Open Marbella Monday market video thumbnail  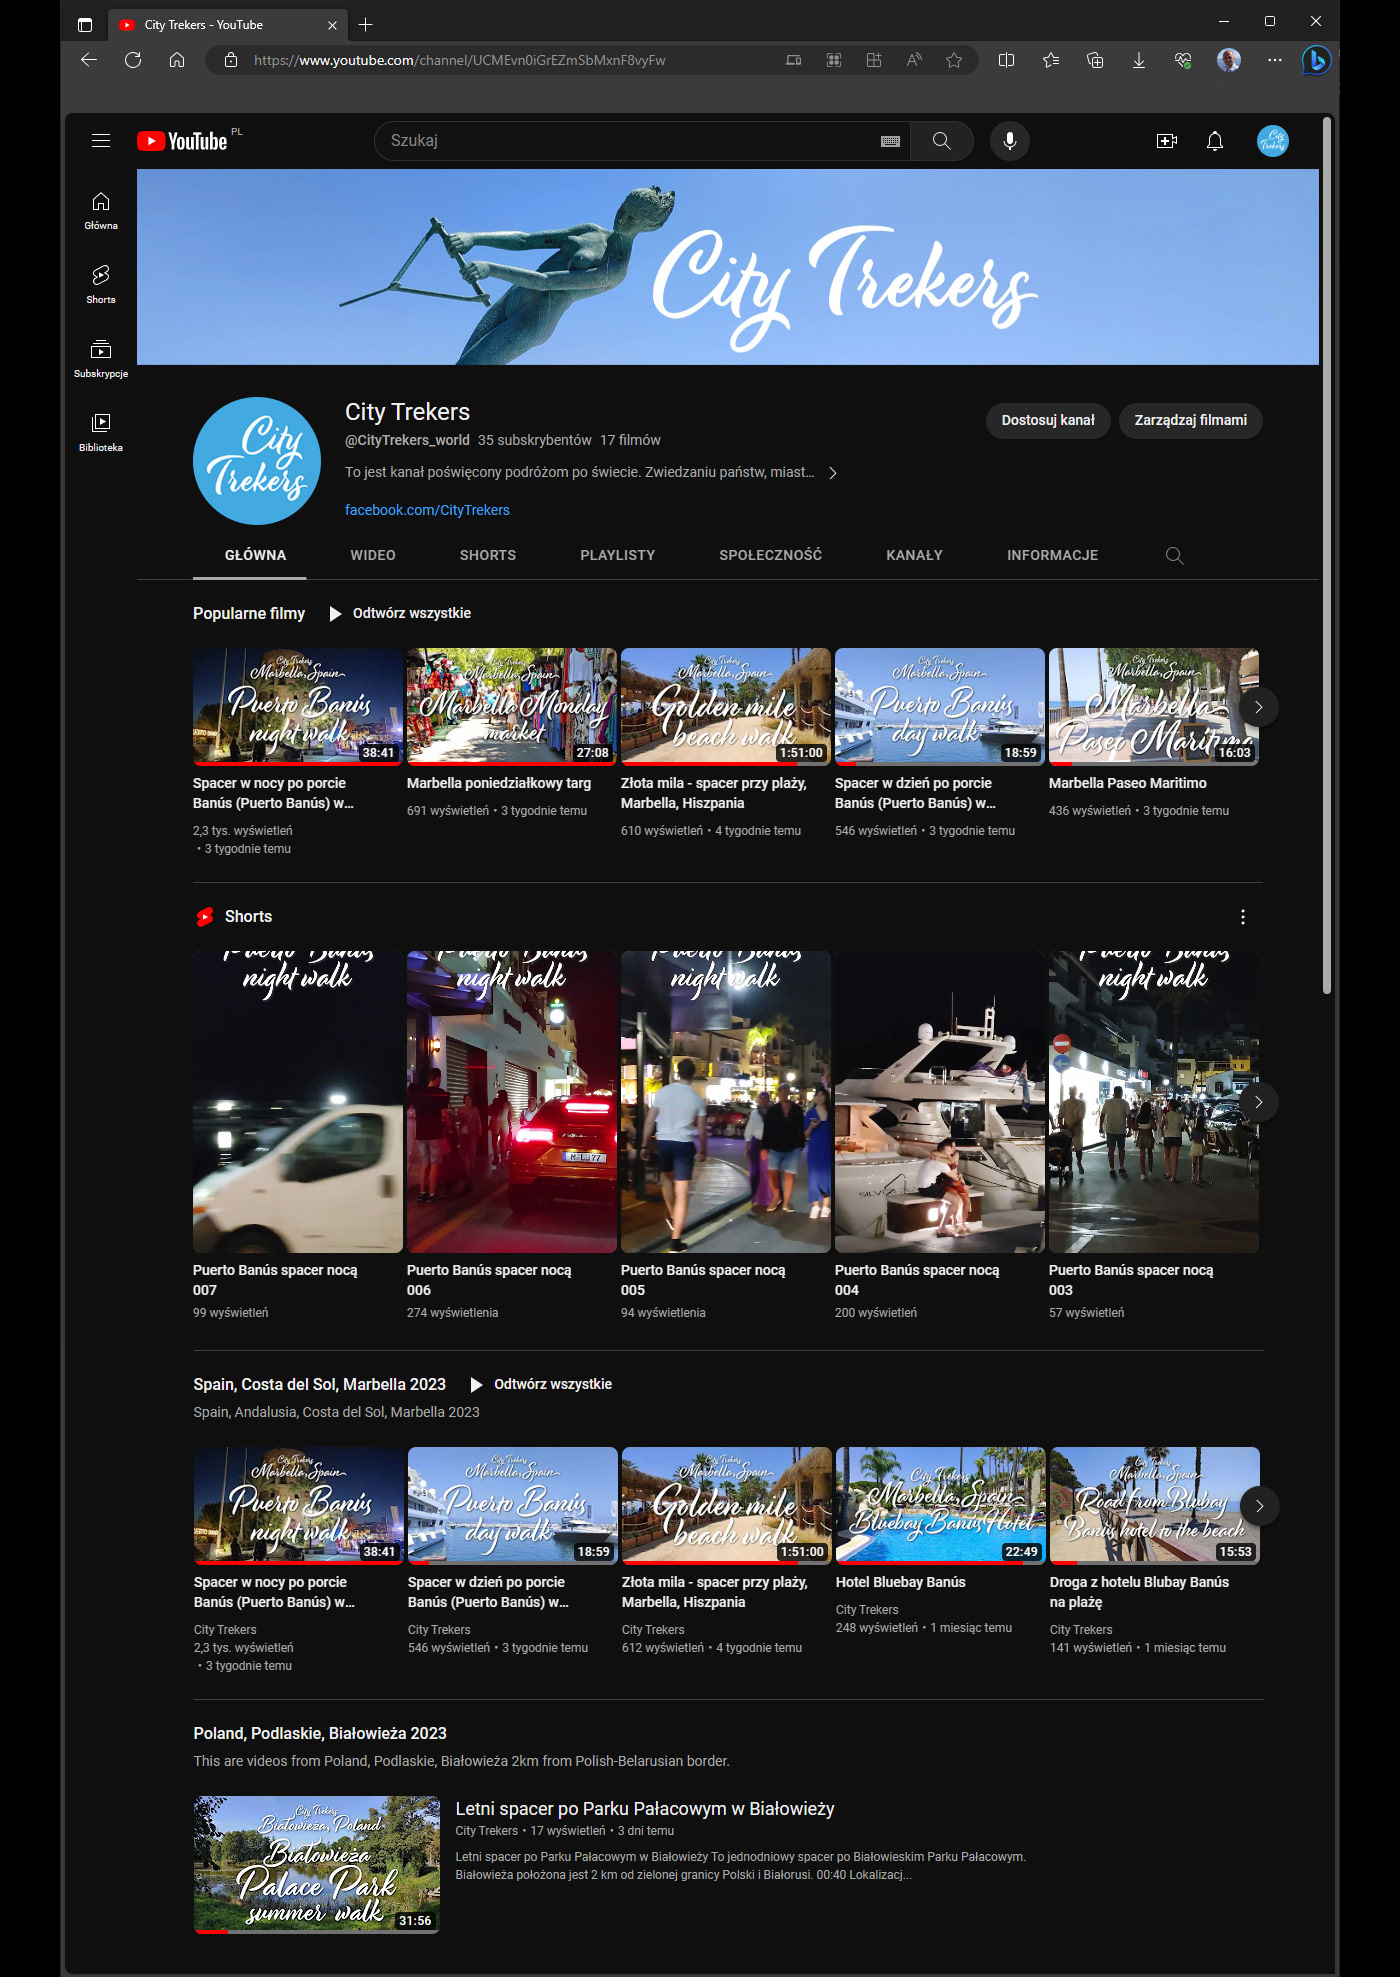coord(512,707)
